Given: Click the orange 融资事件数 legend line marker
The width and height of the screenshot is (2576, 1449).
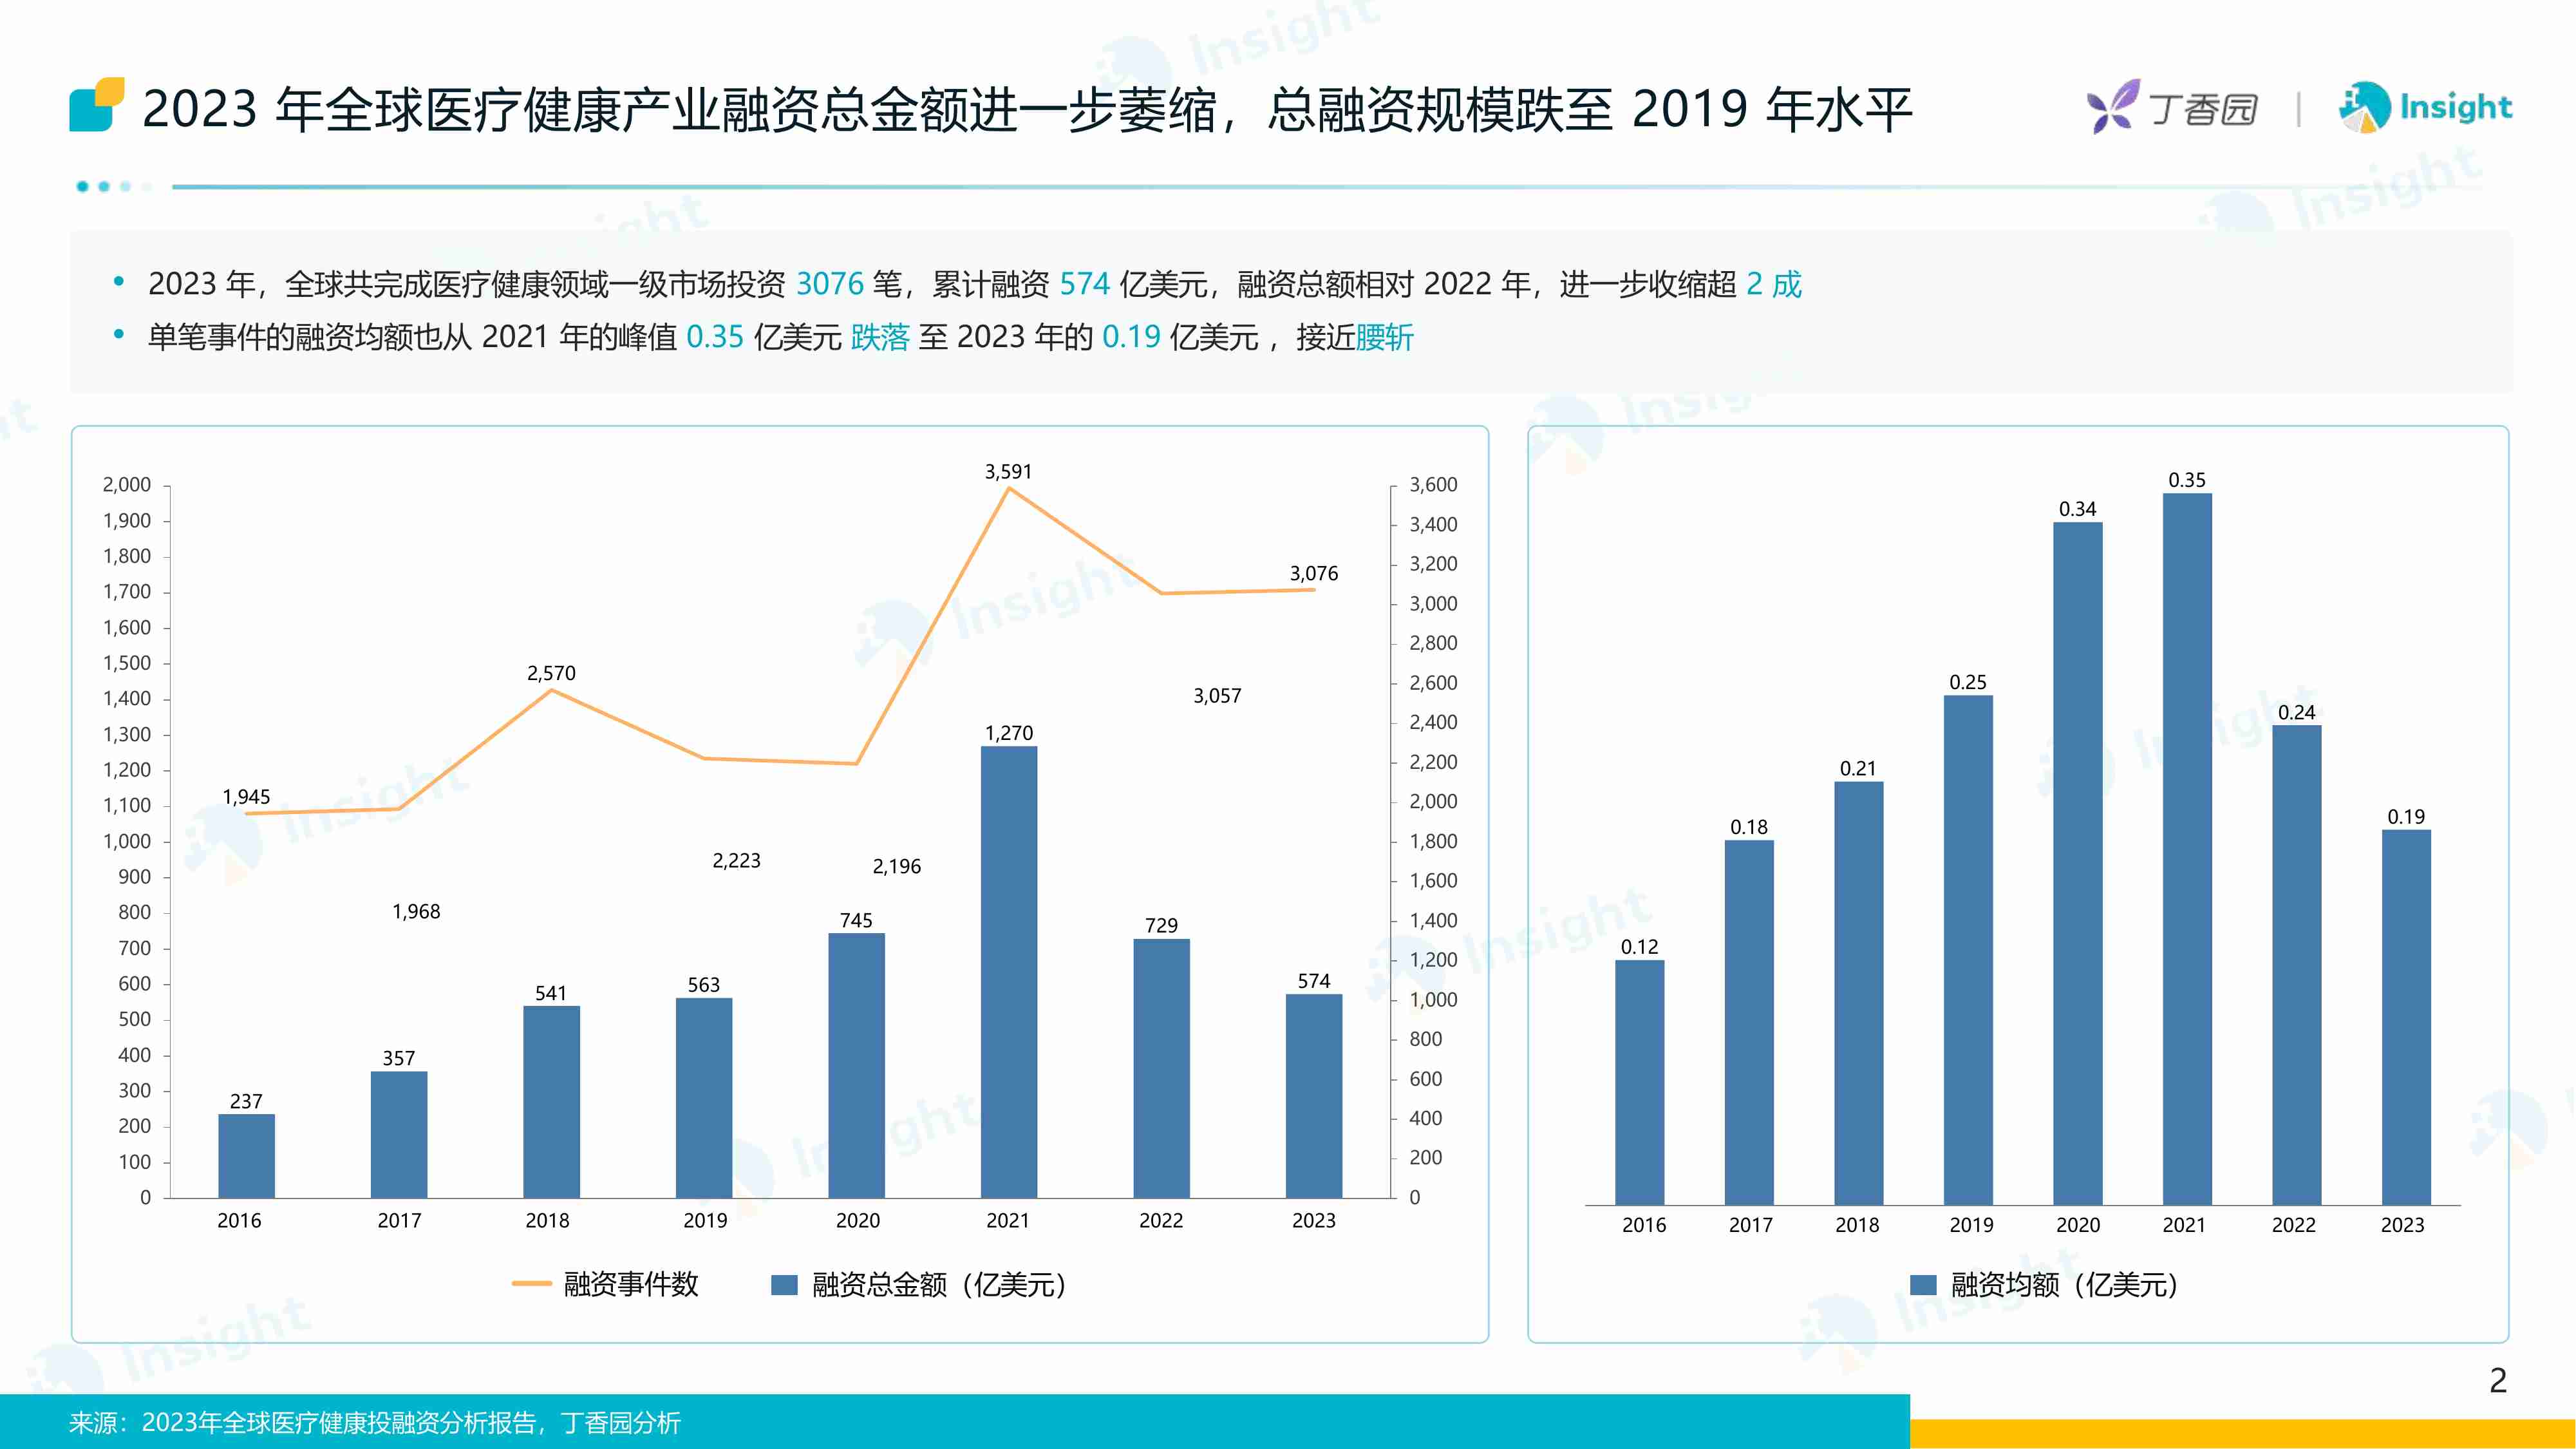Looking at the screenshot, I should pos(531,1284).
